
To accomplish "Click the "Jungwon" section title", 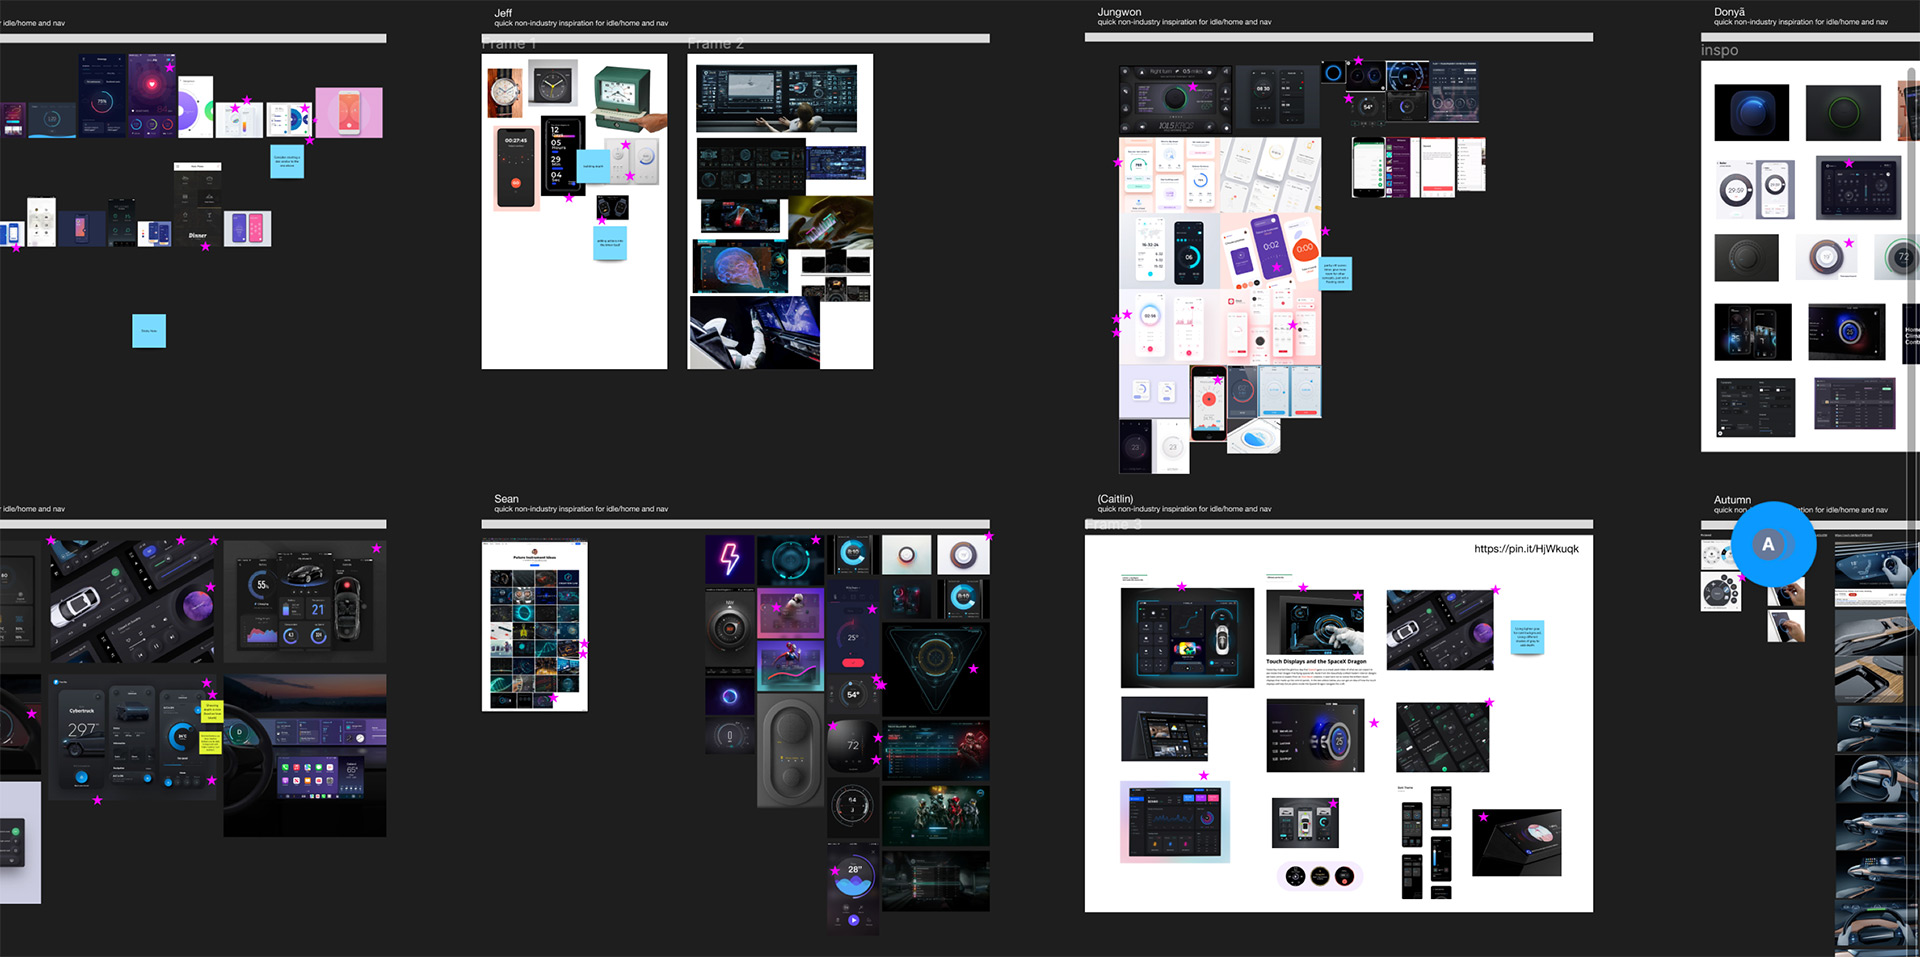I will [1119, 12].
